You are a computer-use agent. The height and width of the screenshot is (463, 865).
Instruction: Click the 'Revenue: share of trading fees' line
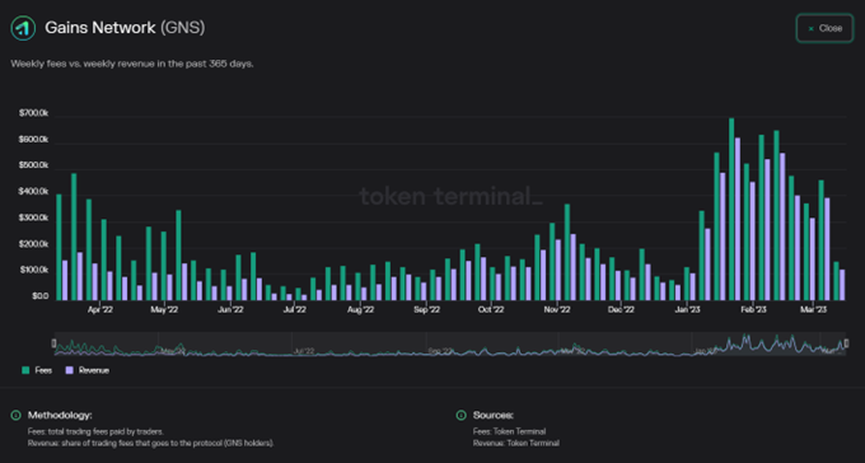[151, 443]
